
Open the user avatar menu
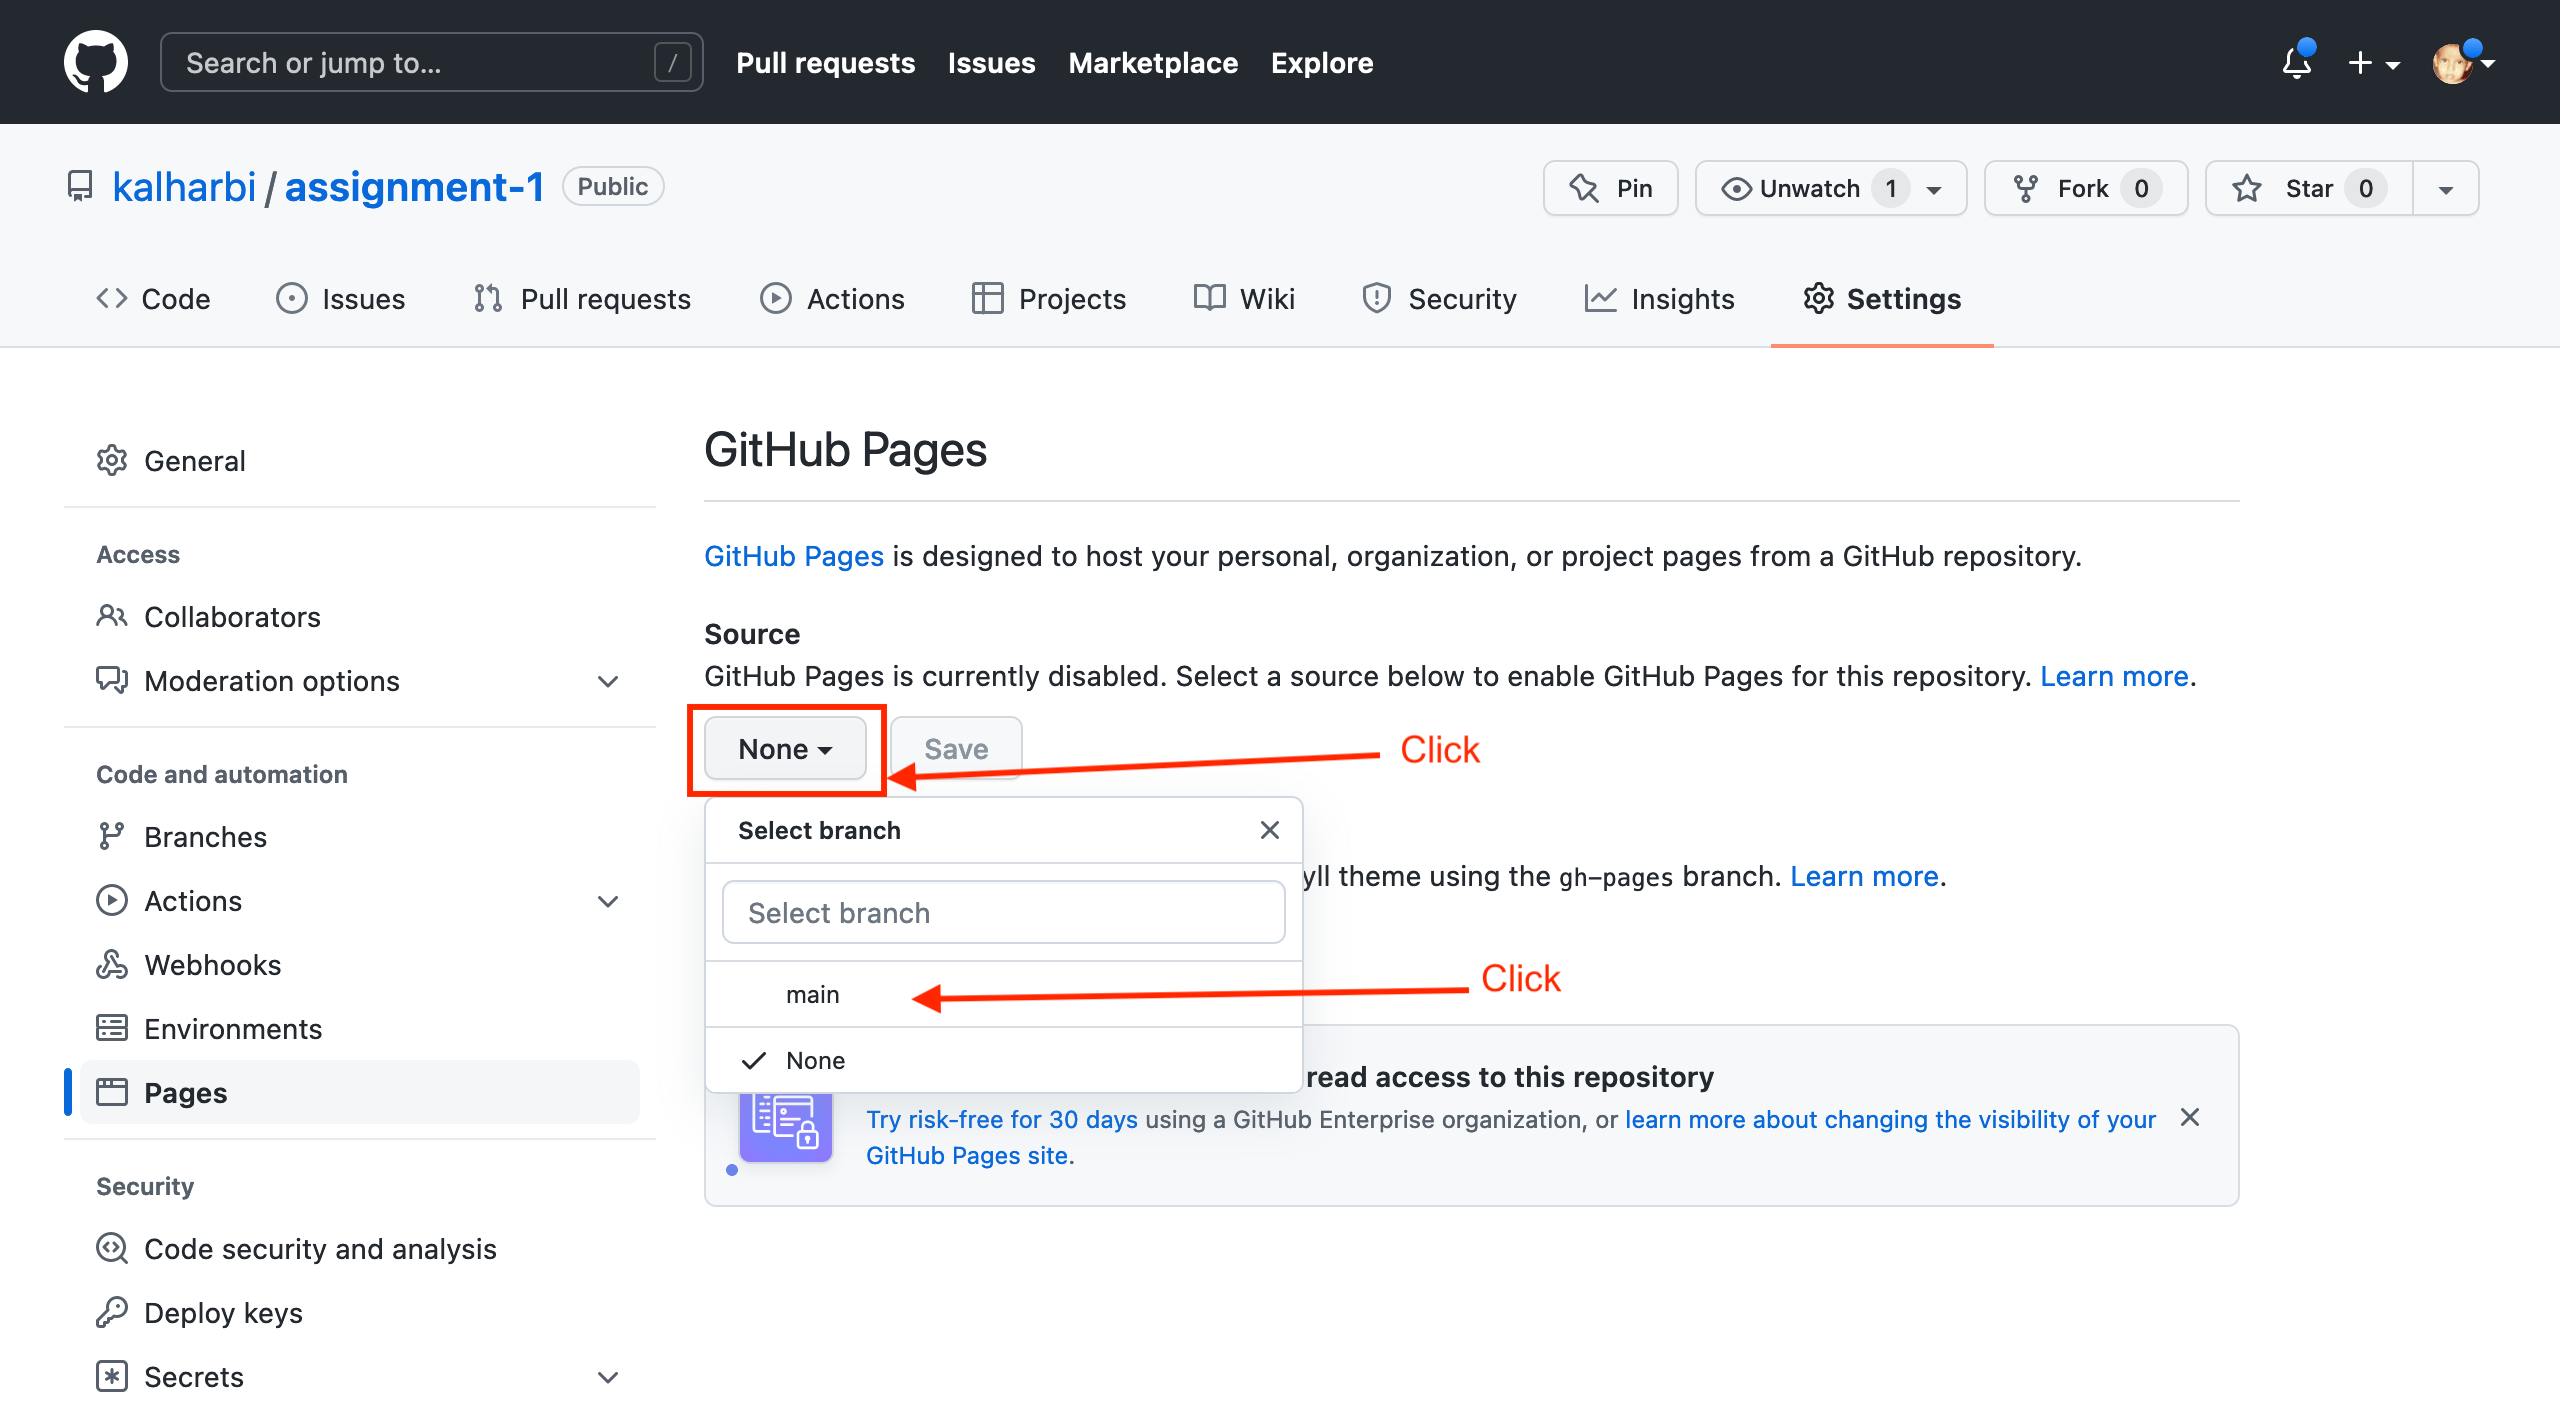pyautogui.click(x=2462, y=63)
